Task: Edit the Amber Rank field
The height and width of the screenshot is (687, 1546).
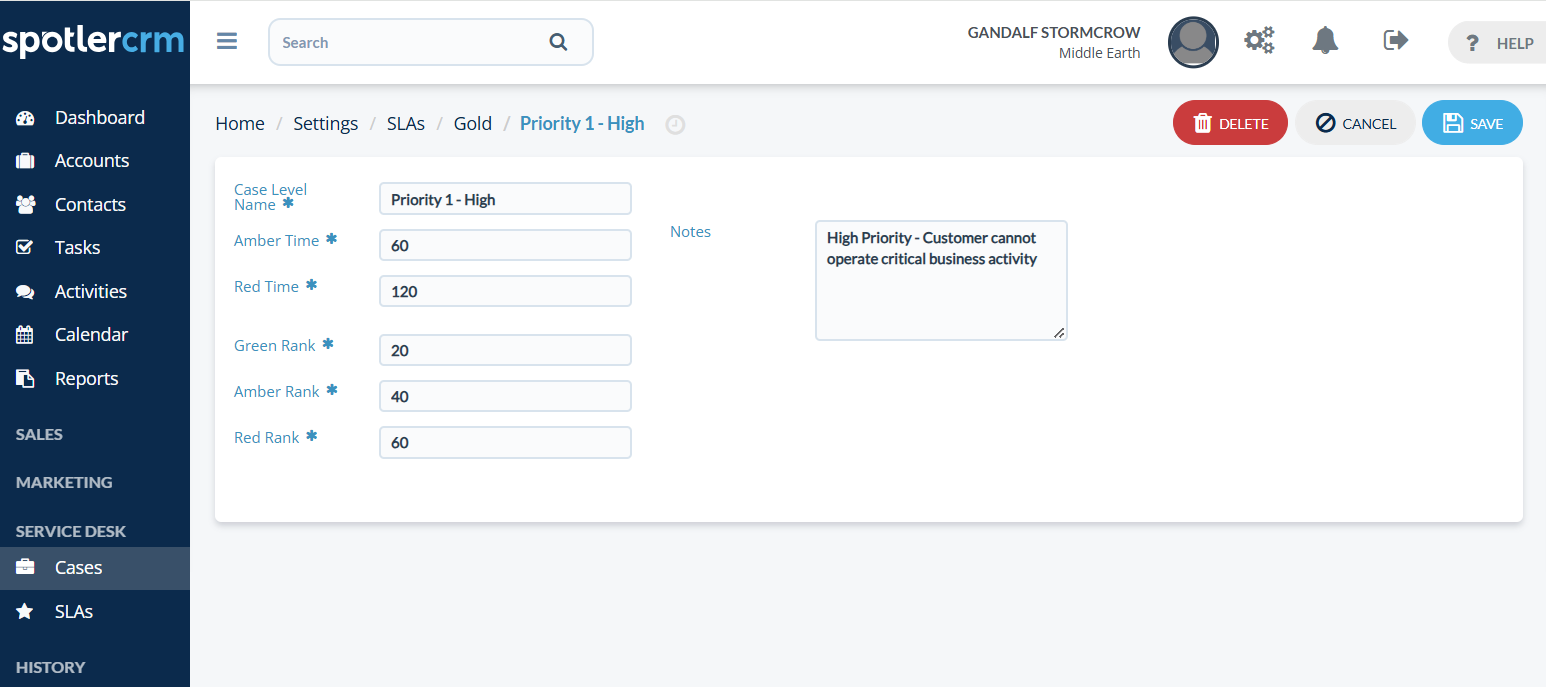Action: (x=505, y=396)
